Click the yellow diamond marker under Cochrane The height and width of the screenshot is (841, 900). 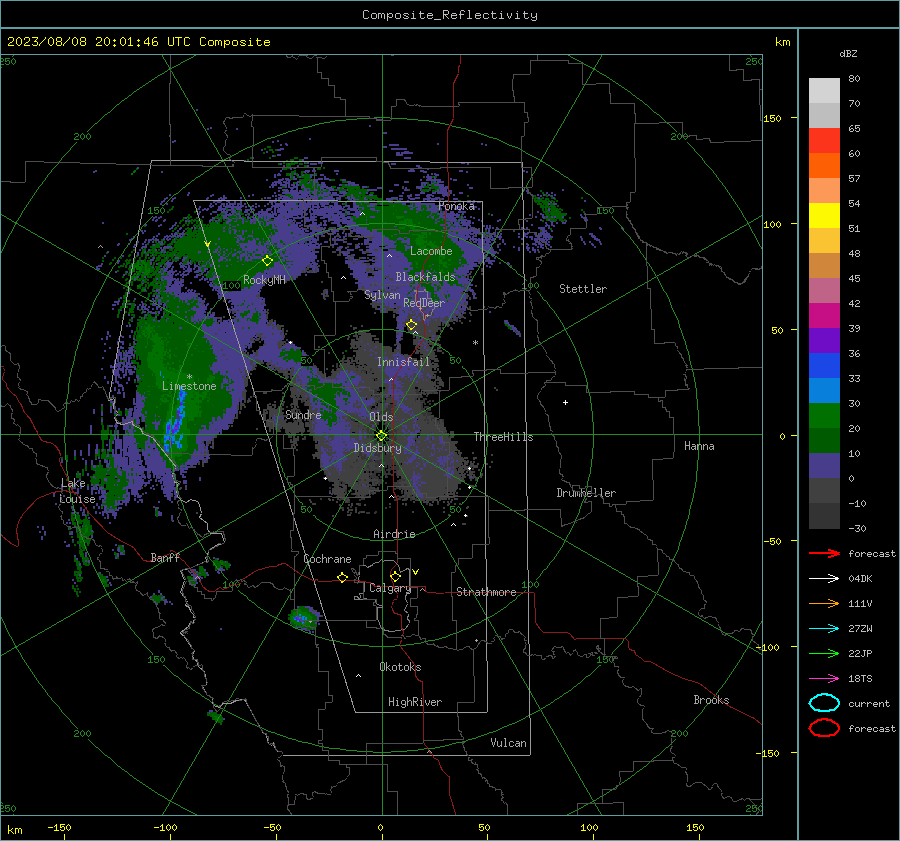(343, 577)
